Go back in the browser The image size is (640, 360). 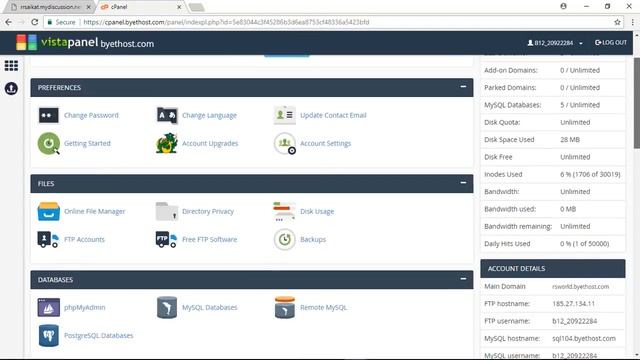[9, 22]
